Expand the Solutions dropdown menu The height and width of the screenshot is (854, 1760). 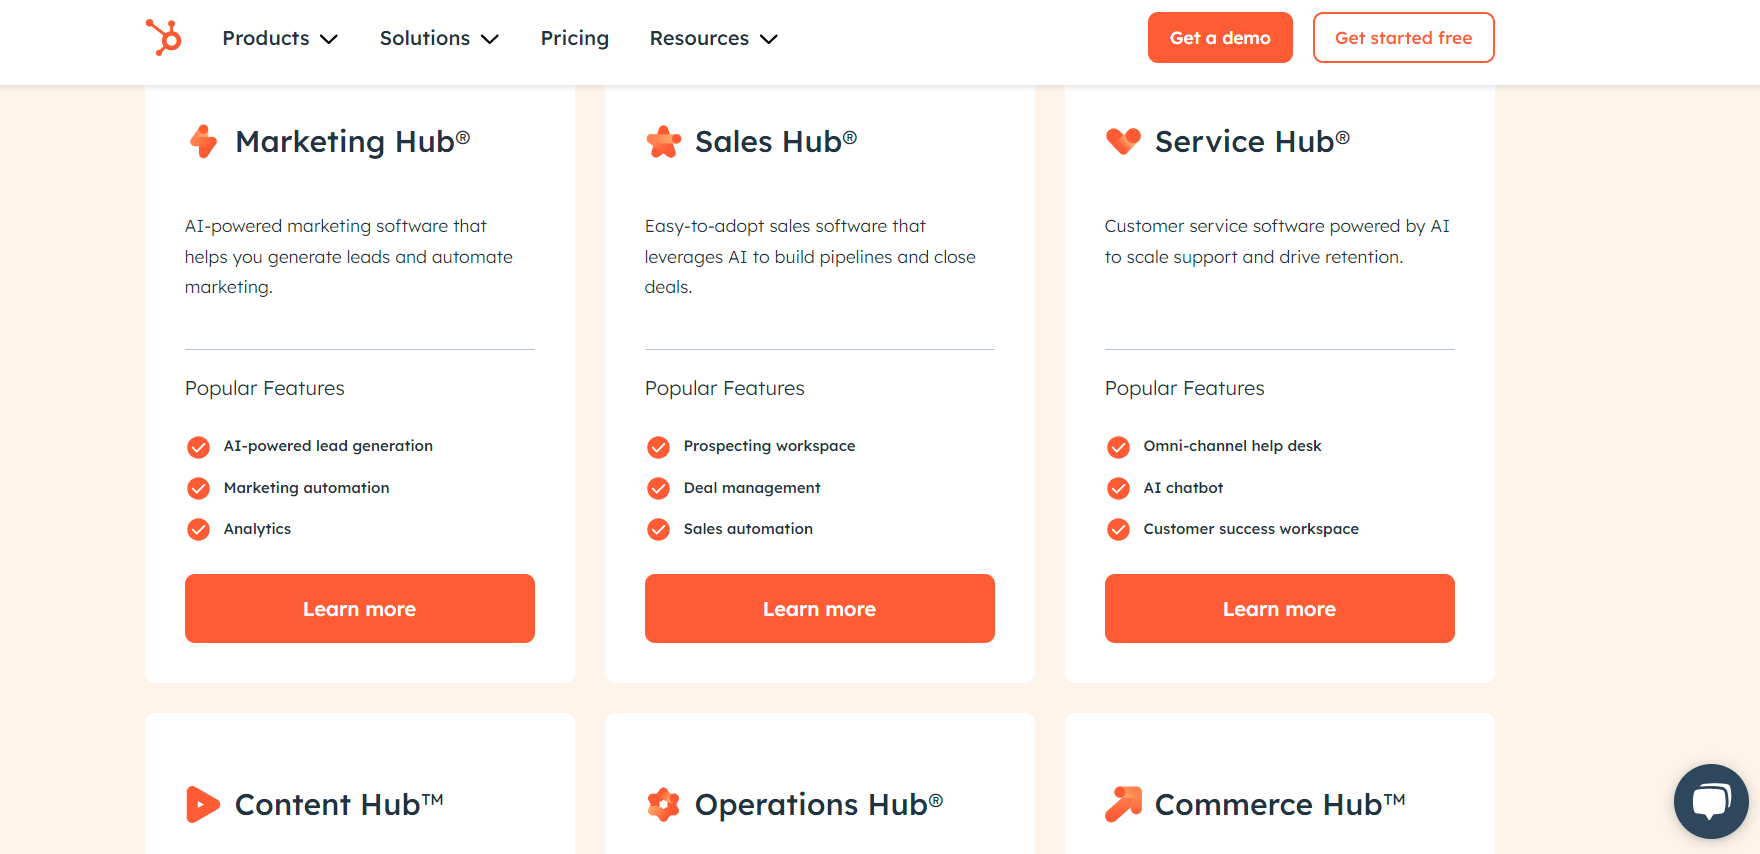pyautogui.click(x=439, y=38)
